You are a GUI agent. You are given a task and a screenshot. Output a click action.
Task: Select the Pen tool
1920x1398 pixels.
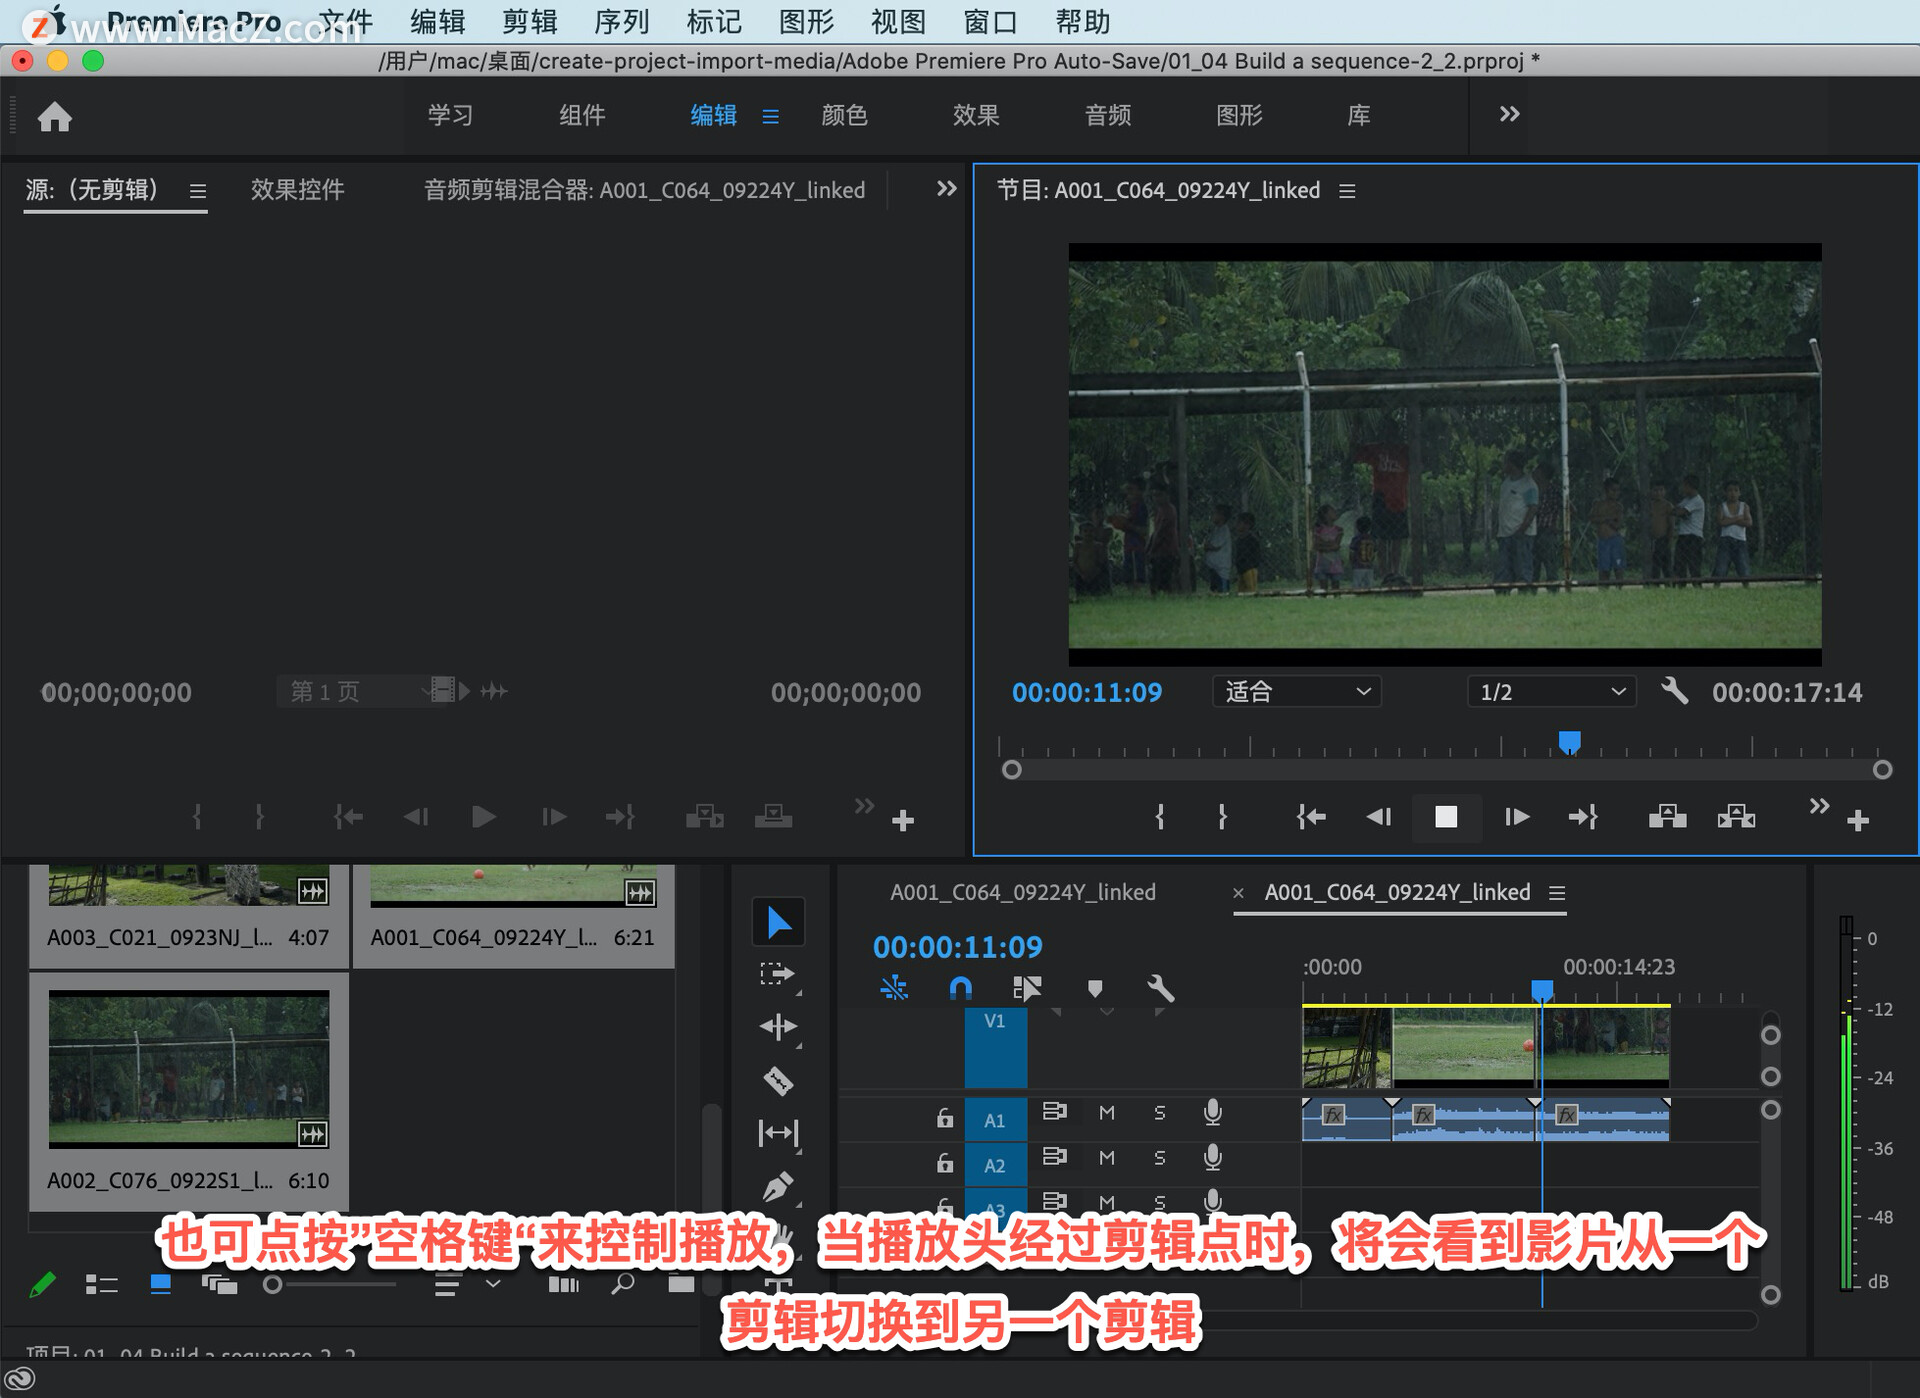[778, 1187]
